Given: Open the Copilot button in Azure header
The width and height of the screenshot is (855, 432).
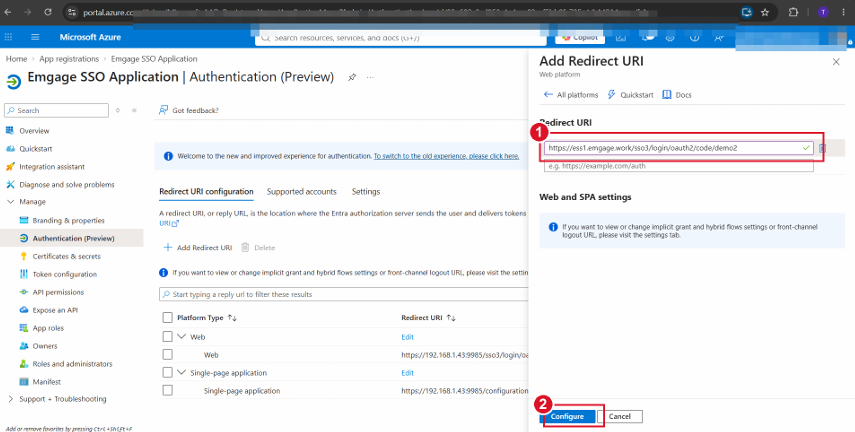Looking at the screenshot, I should pyautogui.click(x=581, y=37).
